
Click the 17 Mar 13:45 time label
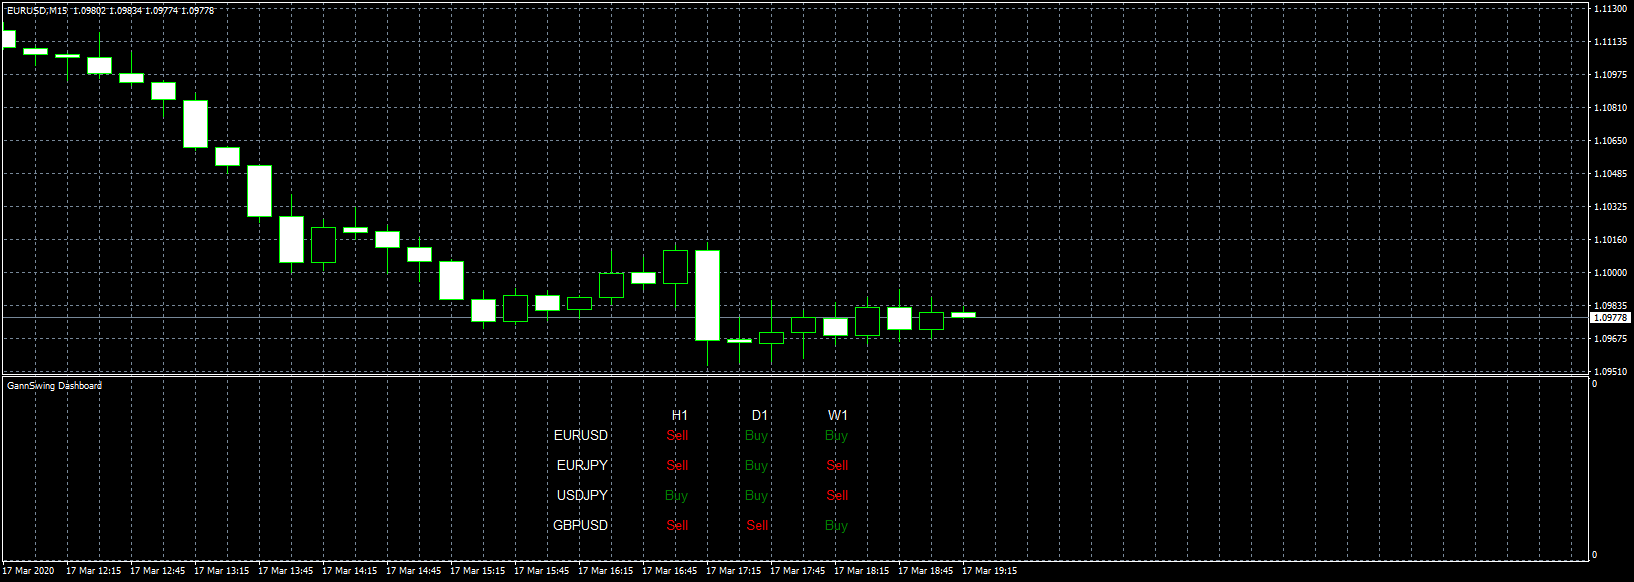[x=285, y=571]
